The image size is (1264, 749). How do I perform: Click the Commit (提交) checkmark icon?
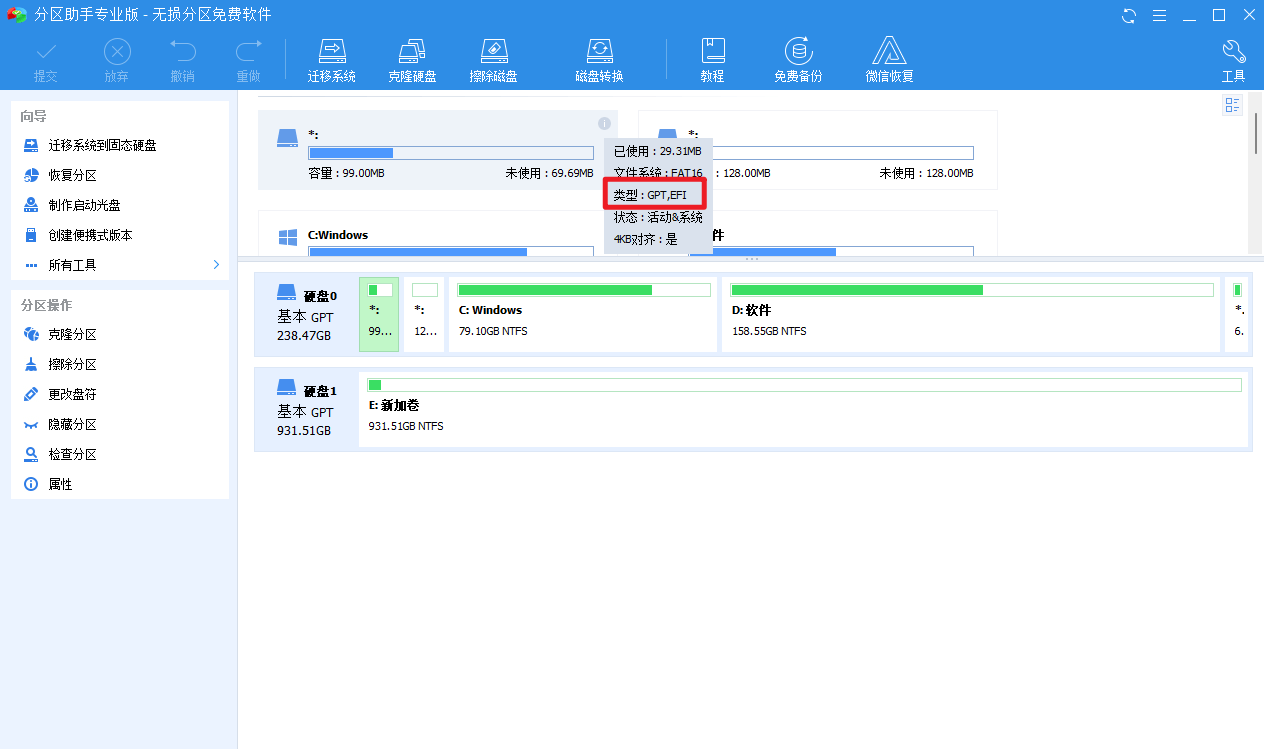click(x=46, y=57)
